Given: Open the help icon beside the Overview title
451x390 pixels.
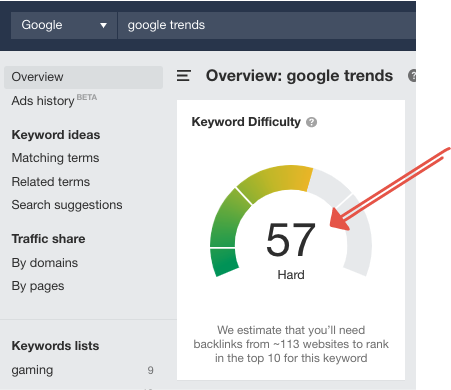Looking at the screenshot, I should pyautogui.click(x=412, y=76).
